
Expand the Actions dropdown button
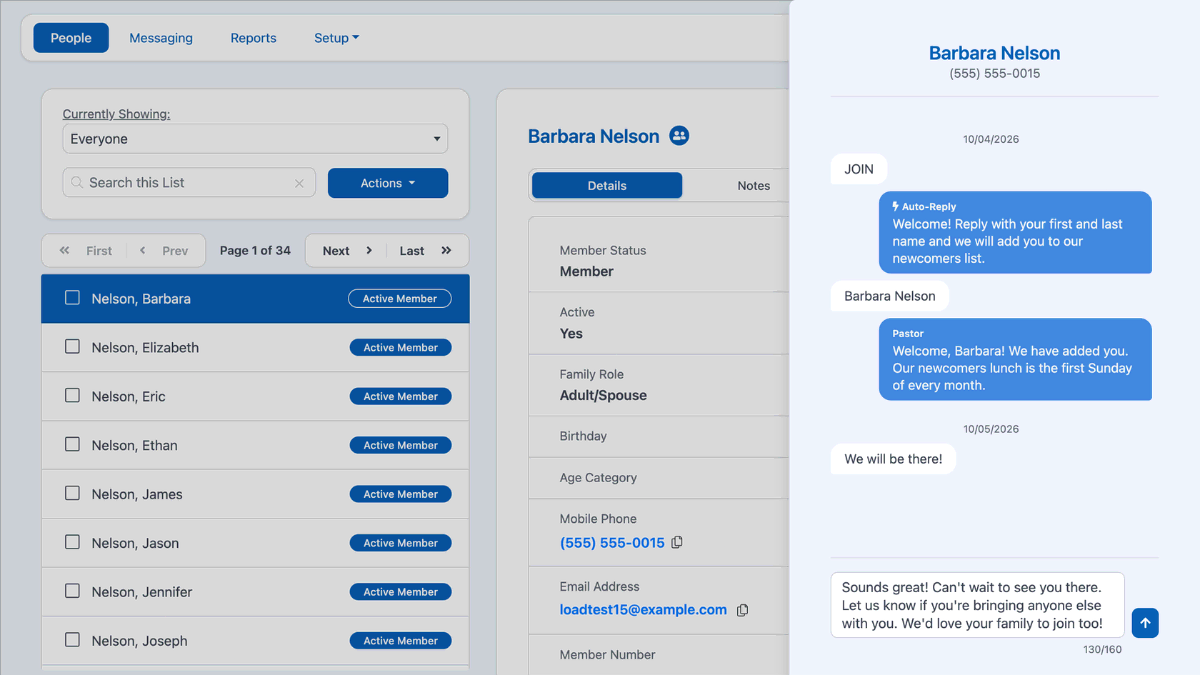point(388,183)
